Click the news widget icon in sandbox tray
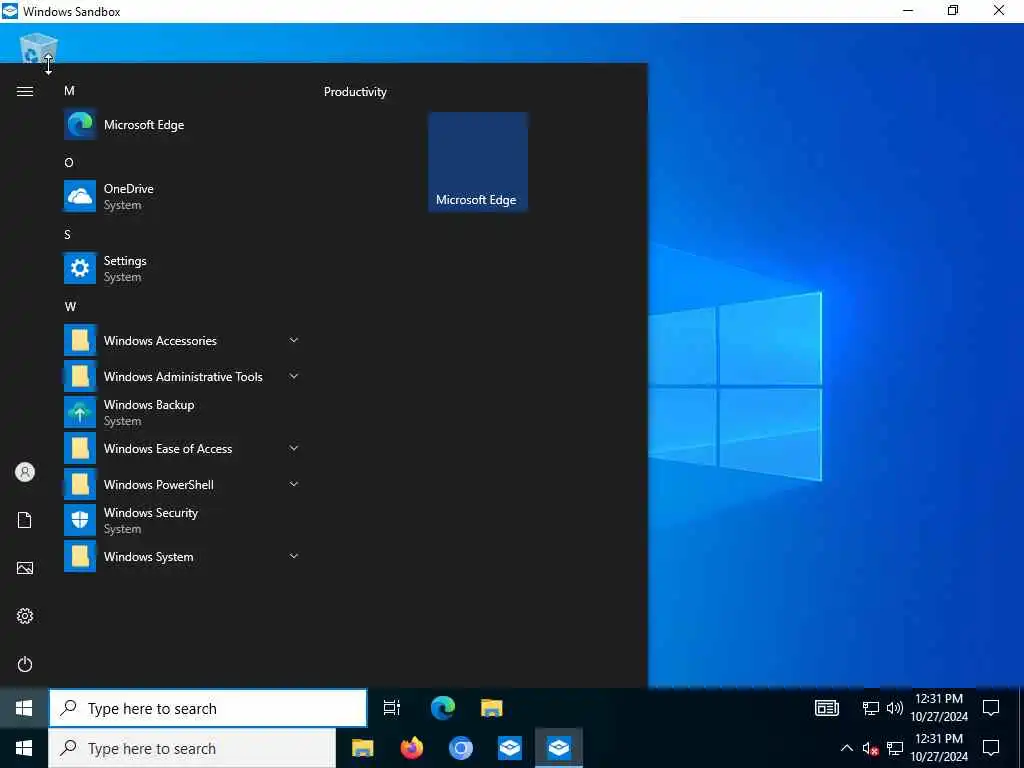Viewport: 1024px width, 768px height. click(x=827, y=708)
